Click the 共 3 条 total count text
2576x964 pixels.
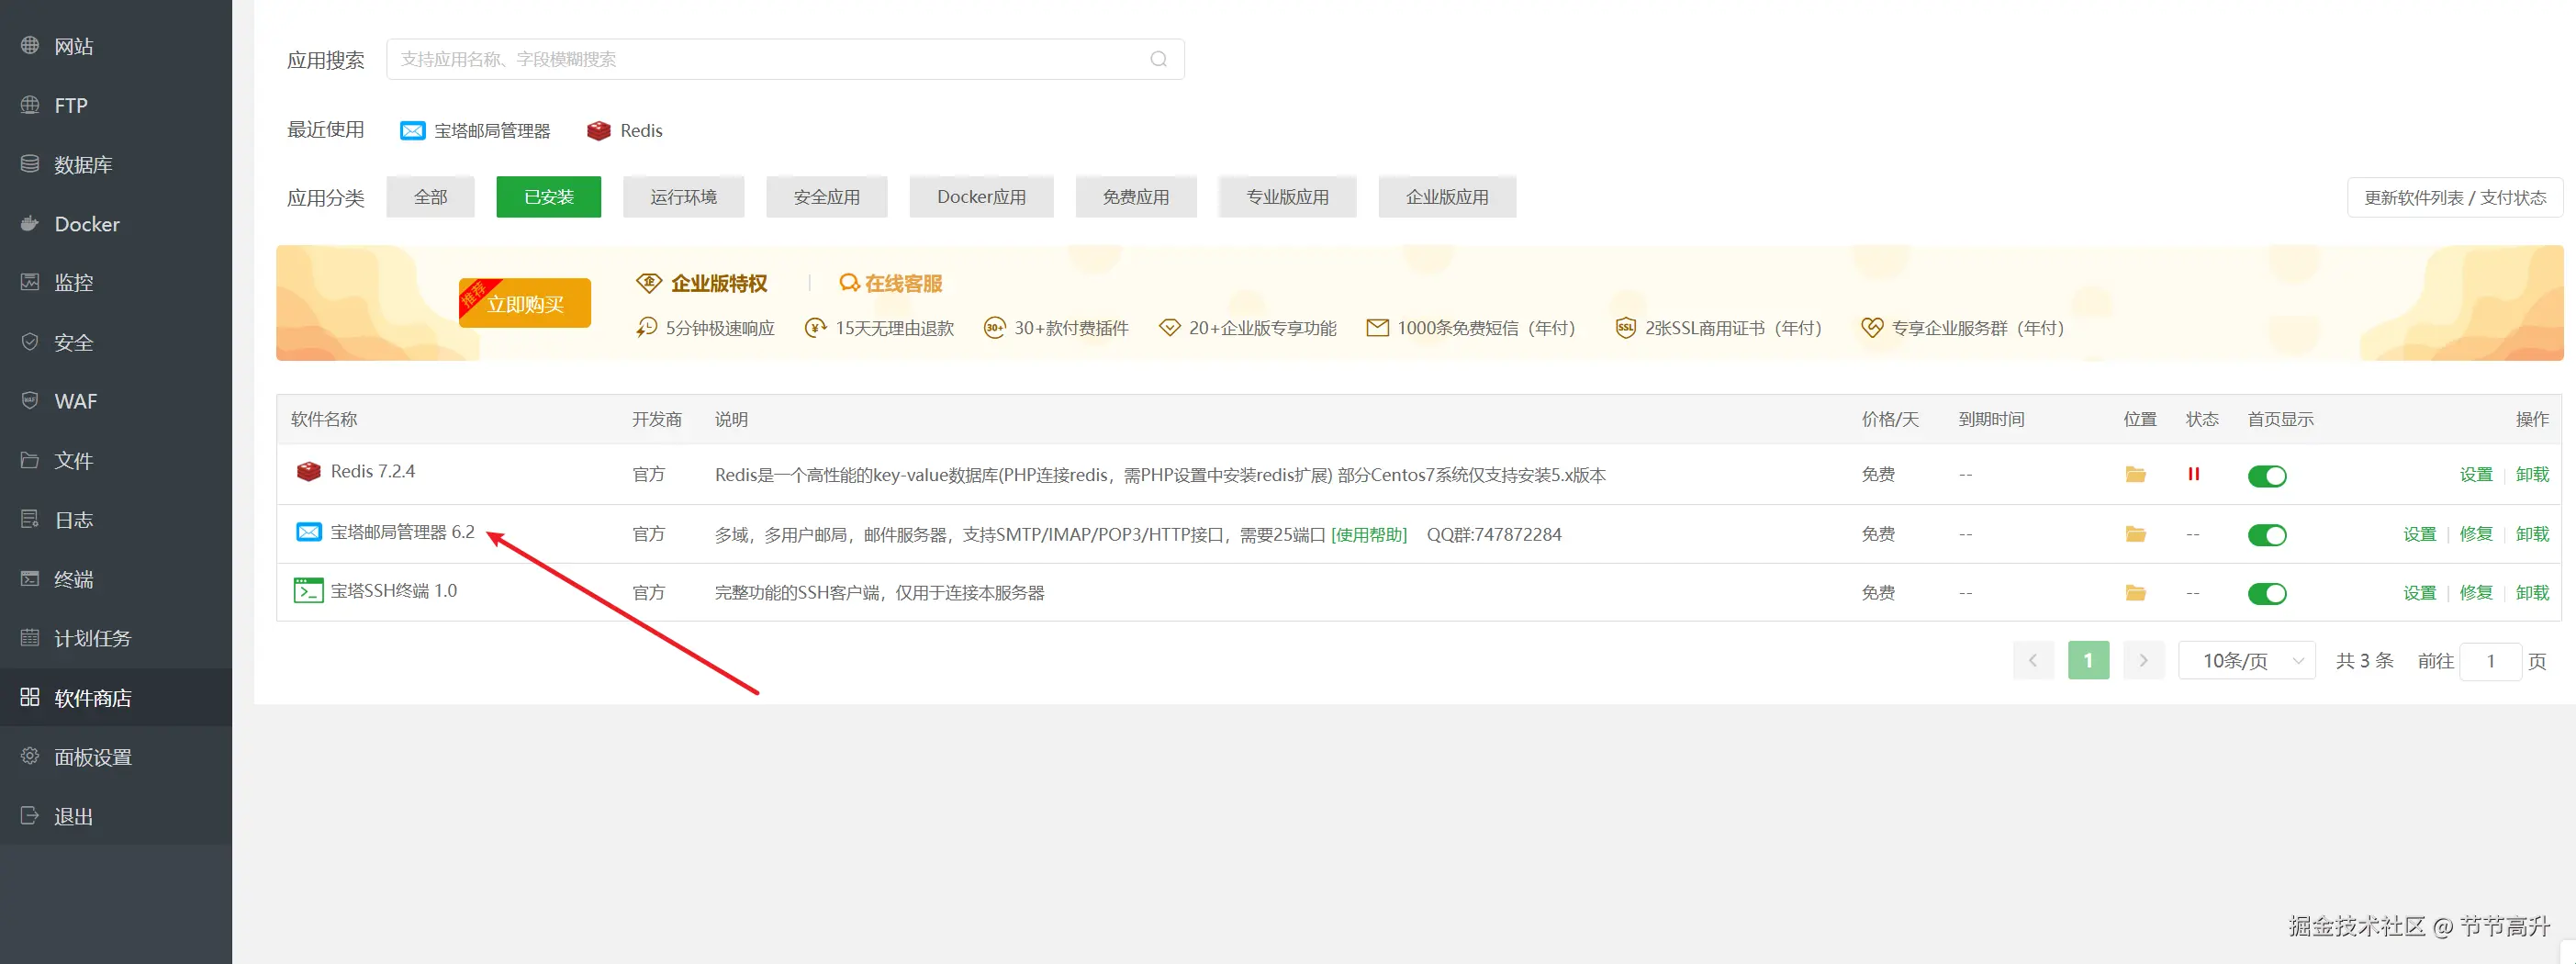pos(2364,661)
